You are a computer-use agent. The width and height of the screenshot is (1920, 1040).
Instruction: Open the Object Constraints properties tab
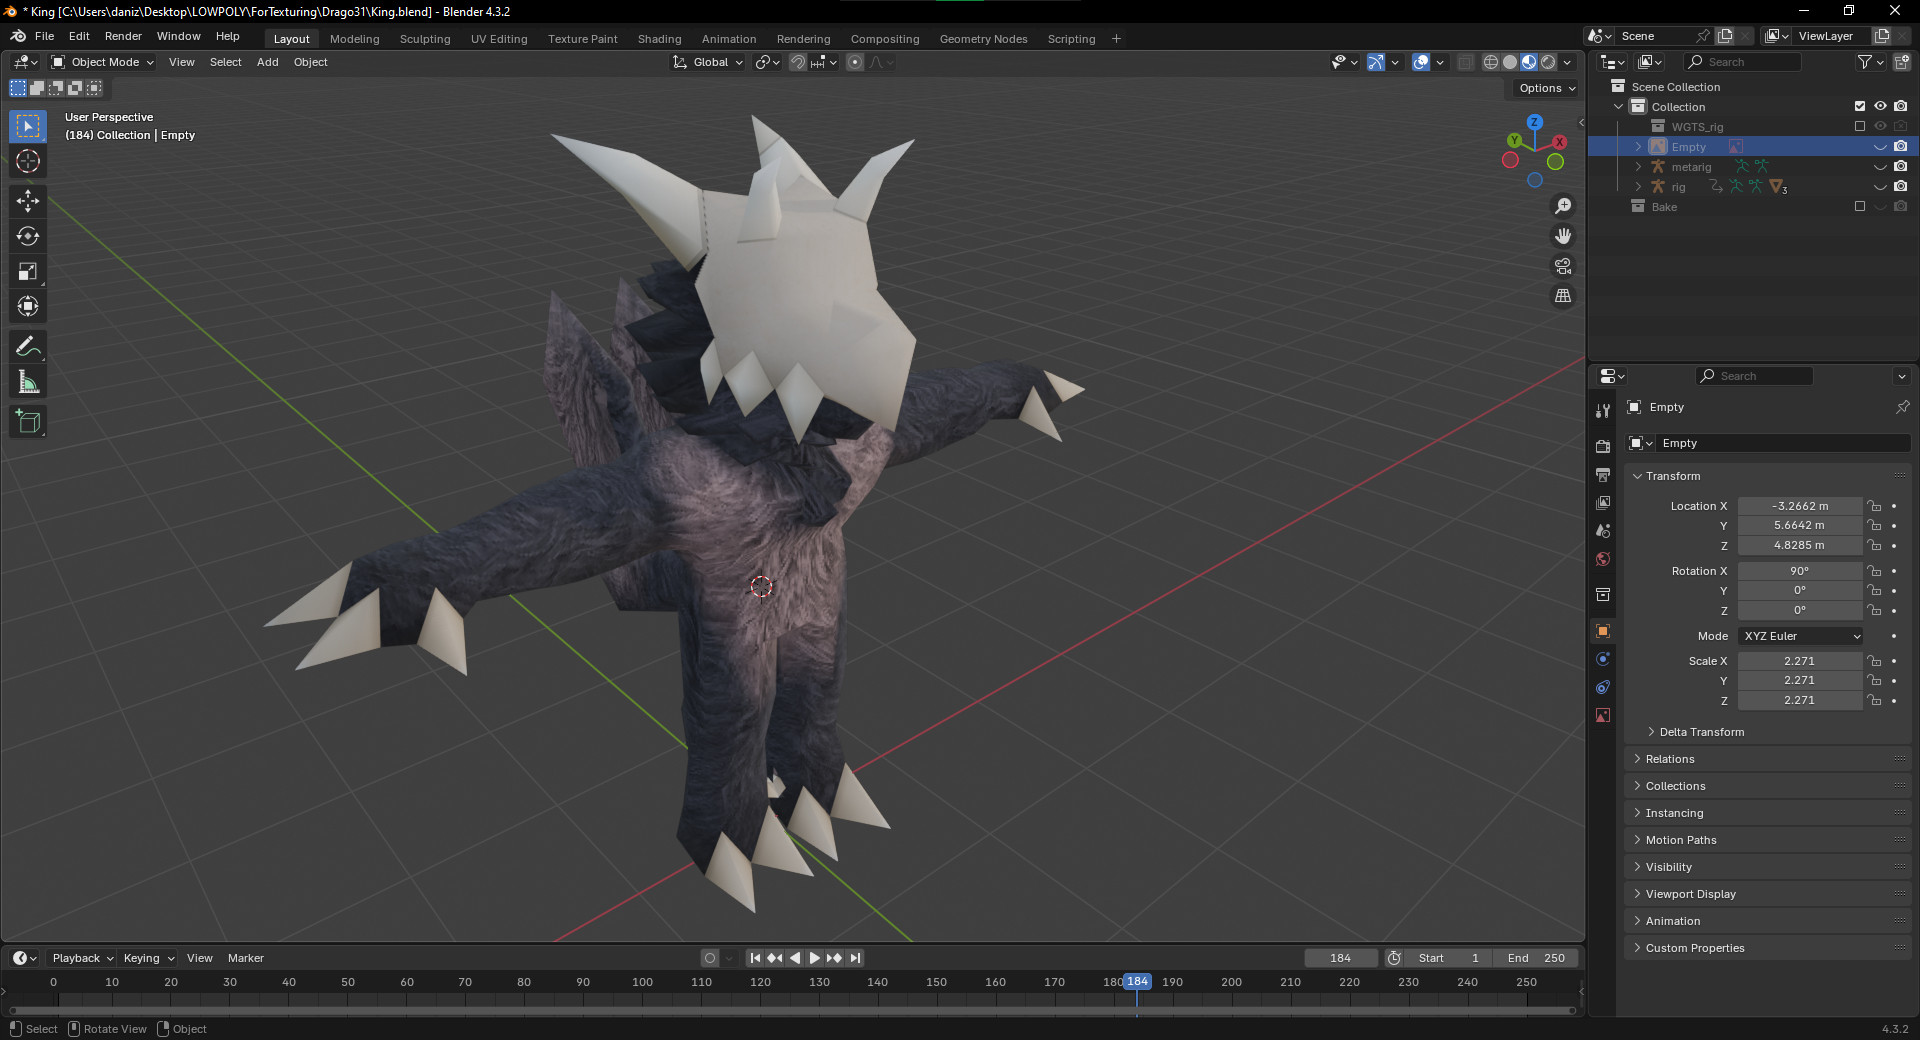coord(1603,687)
